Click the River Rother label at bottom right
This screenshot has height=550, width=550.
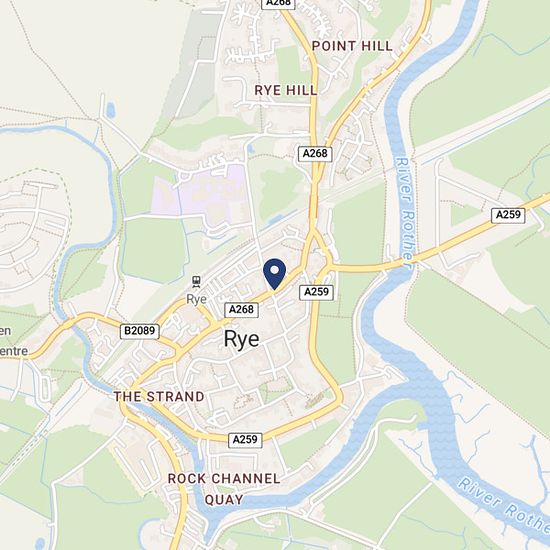(505, 504)
